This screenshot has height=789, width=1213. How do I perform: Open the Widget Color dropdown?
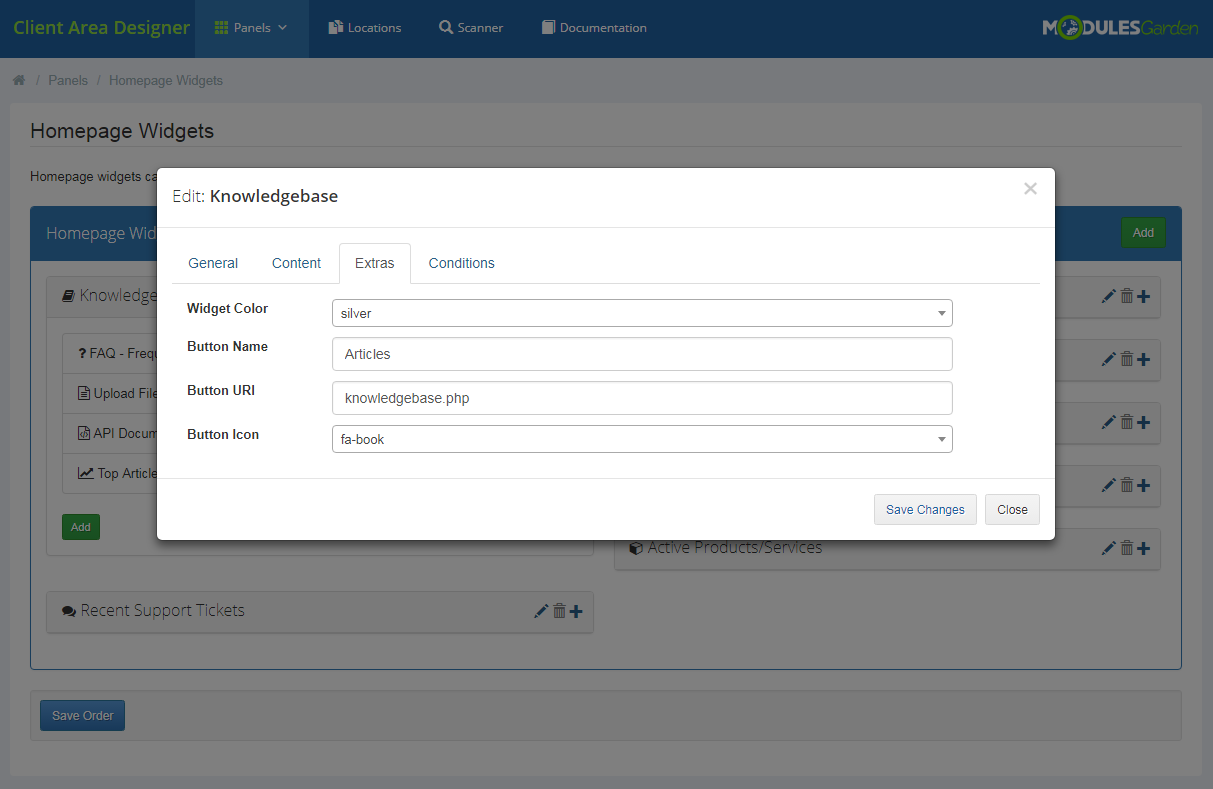tap(641, 313)
